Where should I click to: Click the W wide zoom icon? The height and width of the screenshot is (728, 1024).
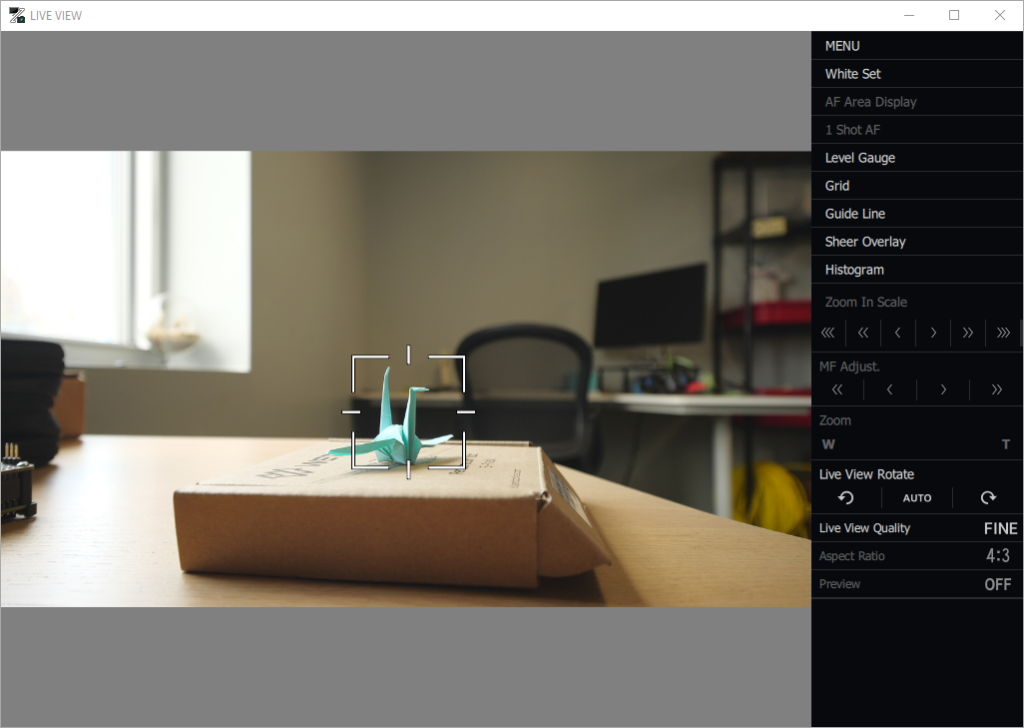click(x=828, y=443)
